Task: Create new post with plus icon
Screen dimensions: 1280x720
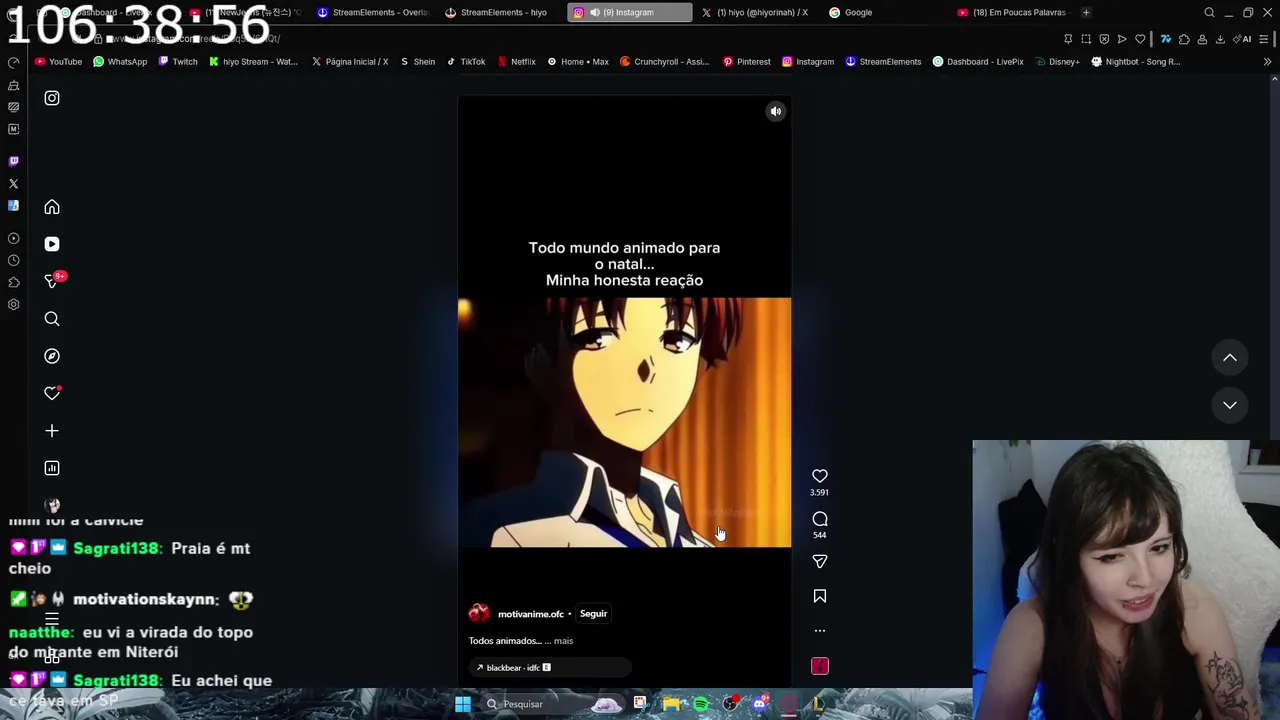Action: [52, 431]
